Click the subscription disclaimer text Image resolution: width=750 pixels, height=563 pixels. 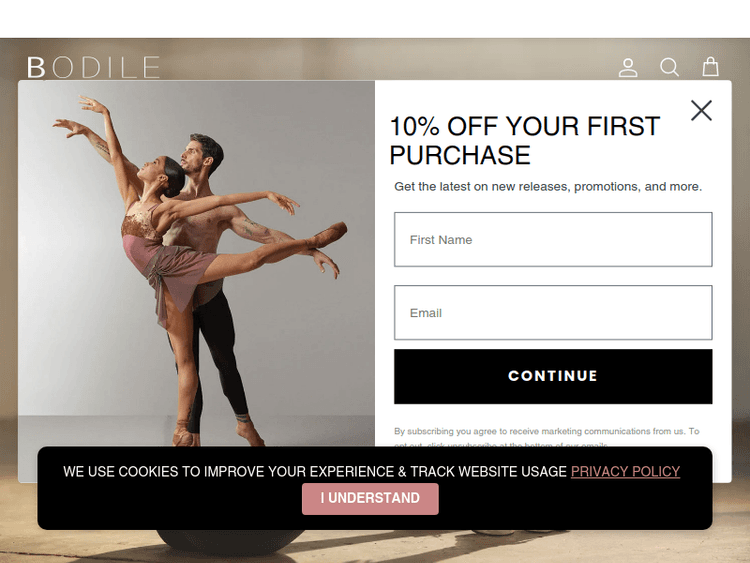(x=547, y=436)
